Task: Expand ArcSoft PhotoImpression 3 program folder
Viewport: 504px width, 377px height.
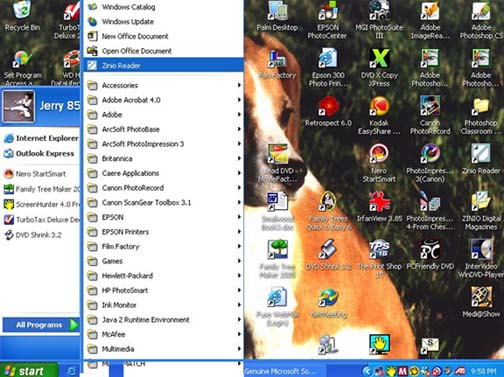Action: 164,144
